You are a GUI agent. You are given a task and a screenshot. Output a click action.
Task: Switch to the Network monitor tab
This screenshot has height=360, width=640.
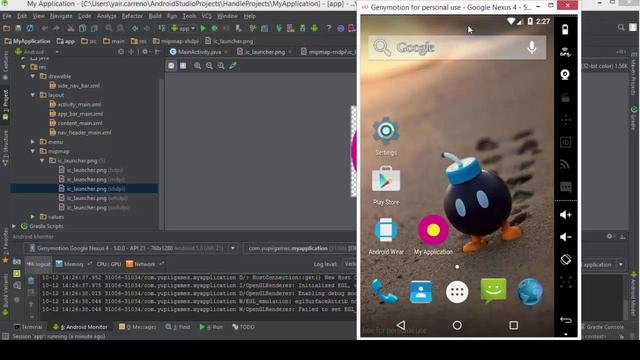click(x=144, y=264)
